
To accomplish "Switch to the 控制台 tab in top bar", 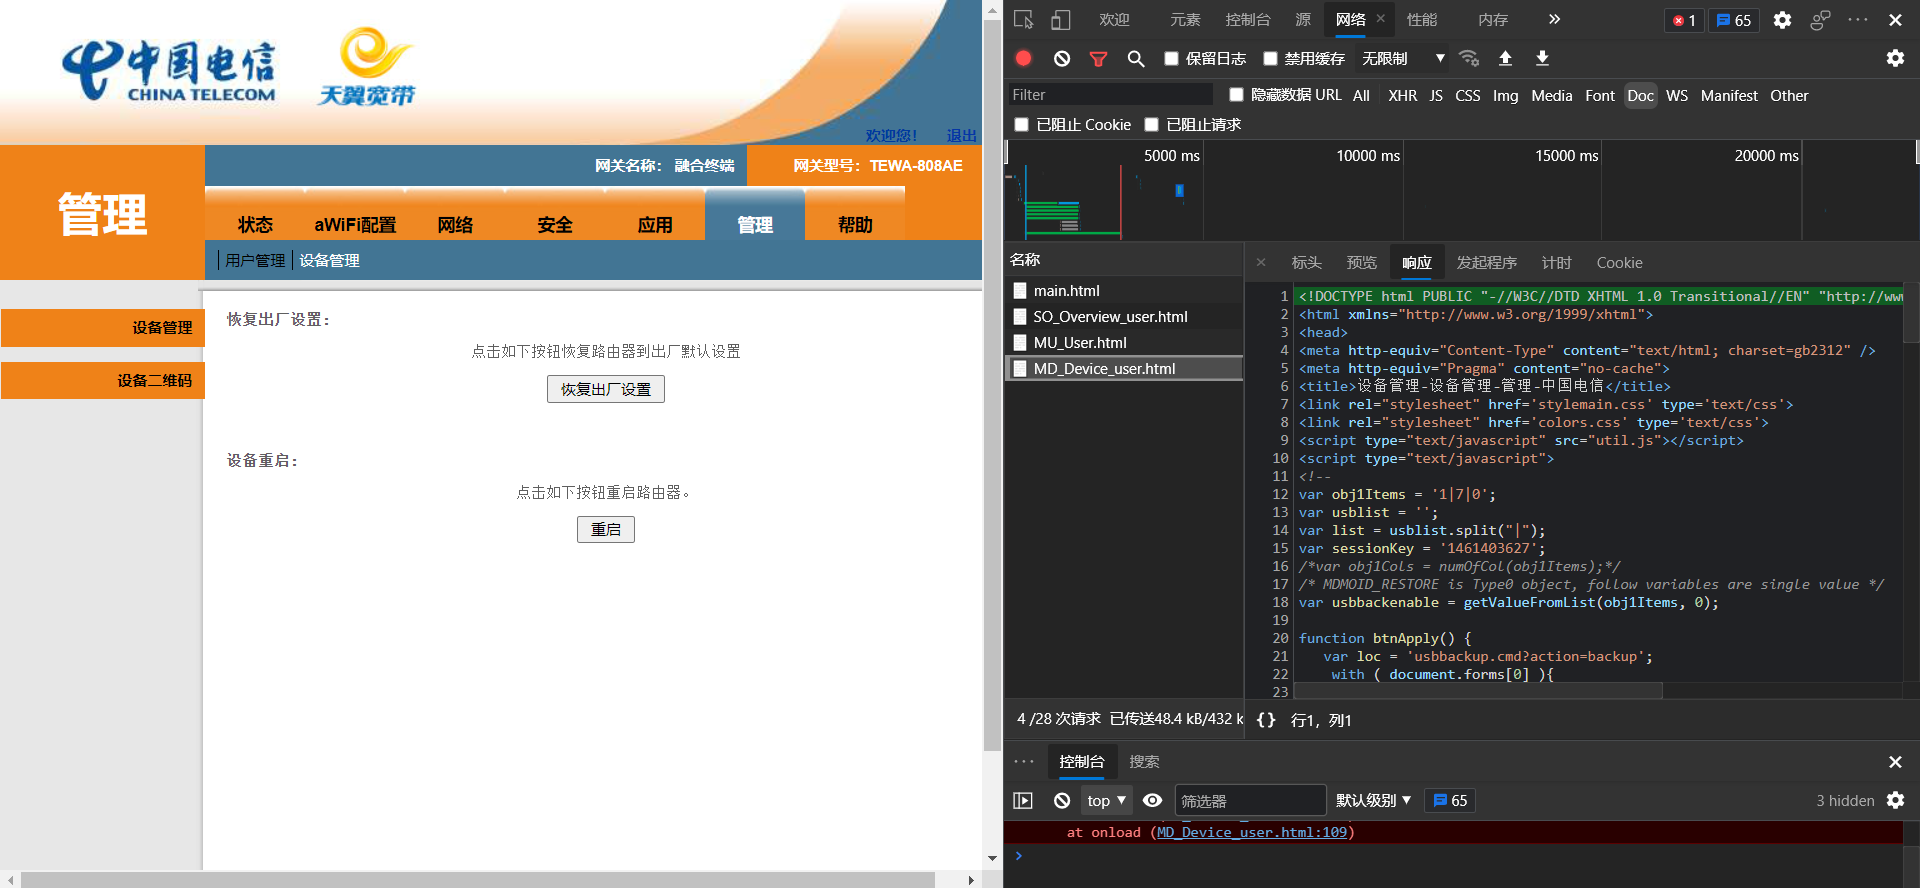I will [x=1248, y=20].
